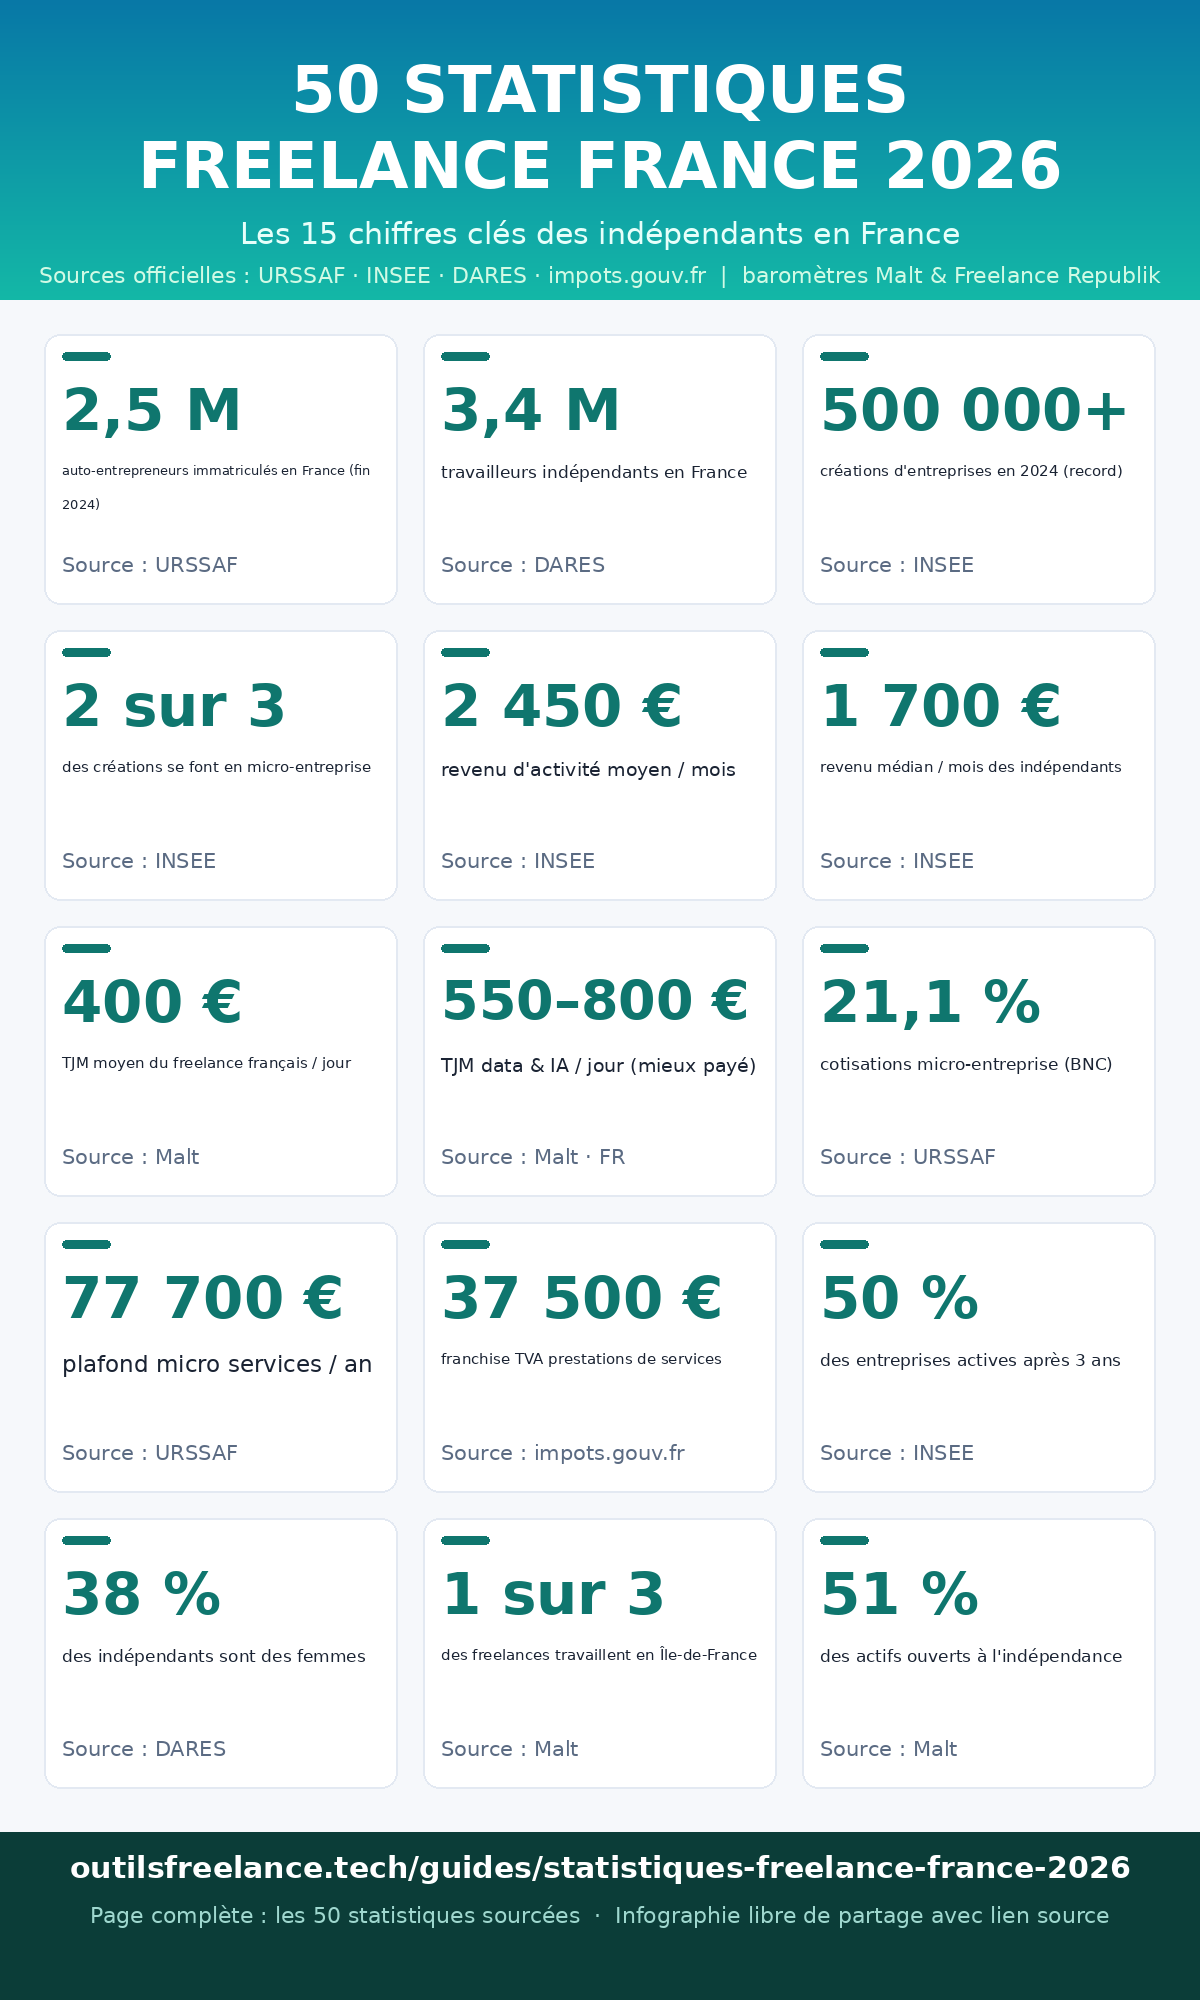Image resolution: width=1200 pixels, height=2000 pixels.
Task: Click 'Source : impots.gouv.fr' label
Action: point(563,1453)
